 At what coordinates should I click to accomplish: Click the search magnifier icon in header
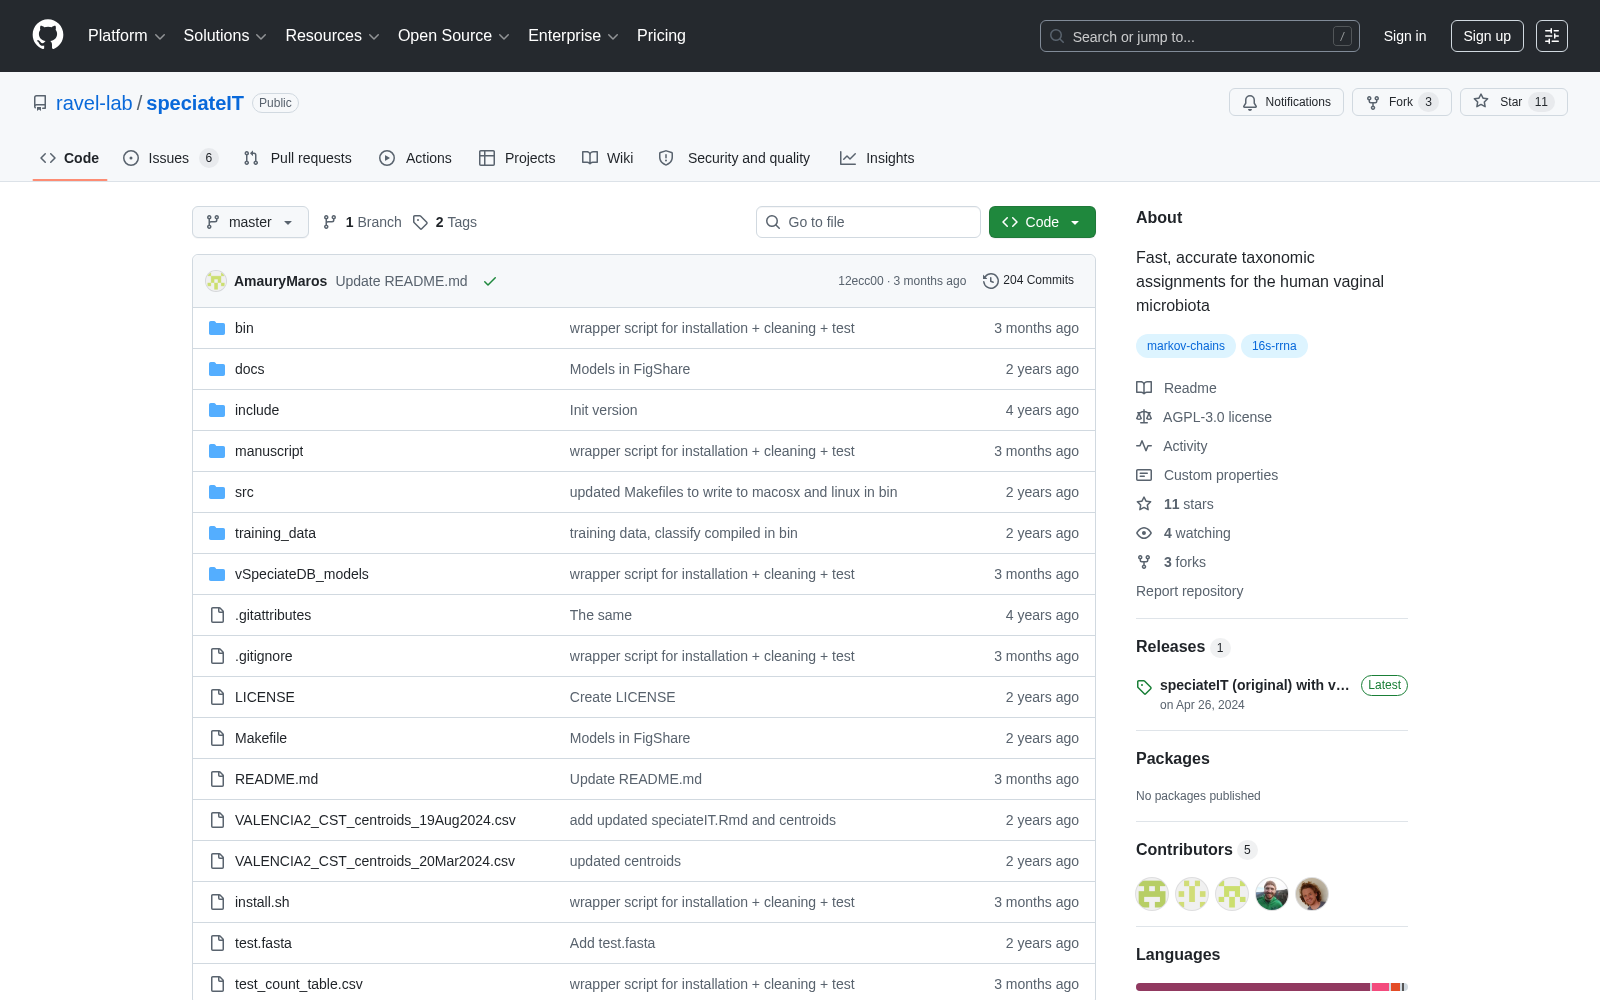[1057, 36]
